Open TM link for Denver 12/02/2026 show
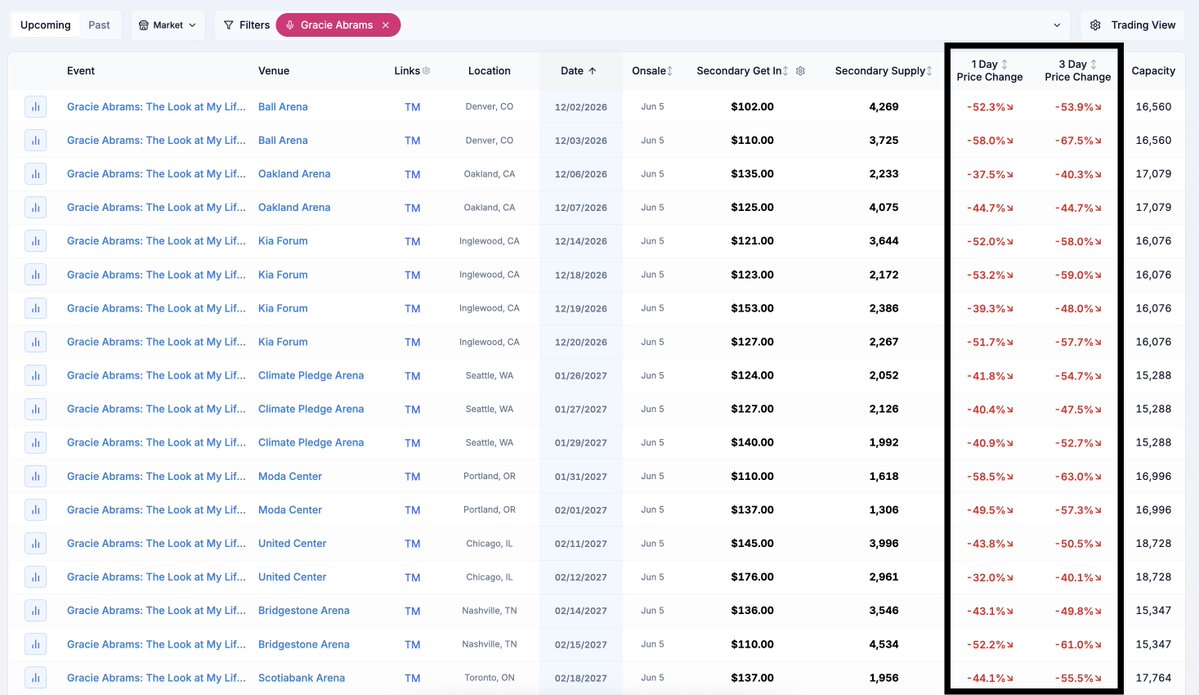The height and width of the screenshot is (695, 1199). tap(412, 107)
